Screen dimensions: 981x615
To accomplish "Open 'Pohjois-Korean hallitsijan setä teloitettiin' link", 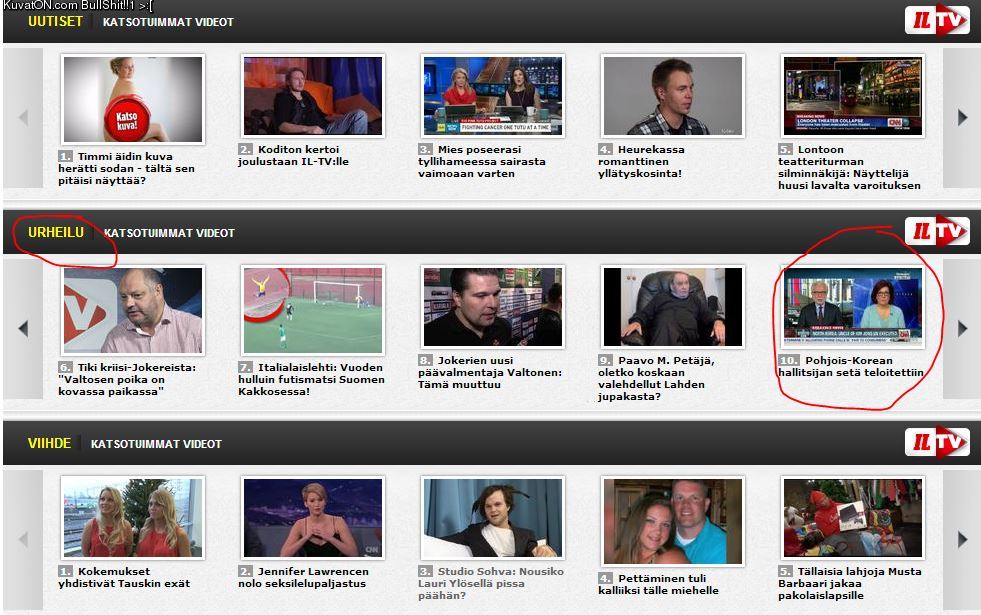I will [850, 366].
